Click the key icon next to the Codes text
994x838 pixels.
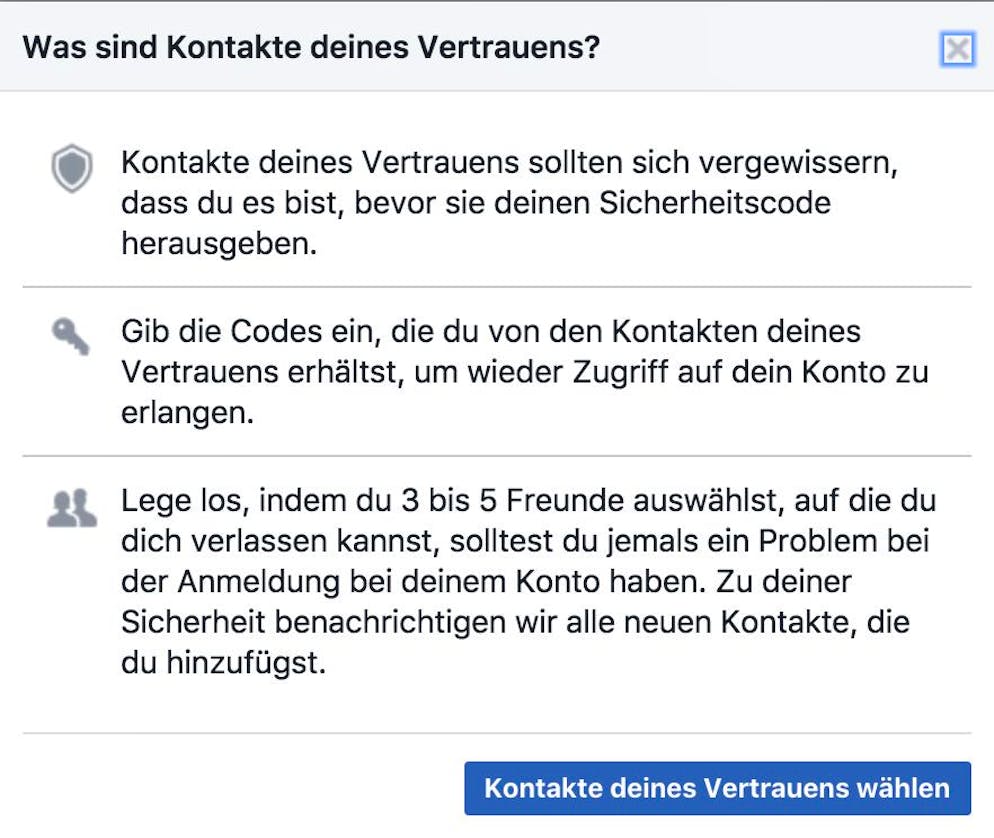coord(71,337)
